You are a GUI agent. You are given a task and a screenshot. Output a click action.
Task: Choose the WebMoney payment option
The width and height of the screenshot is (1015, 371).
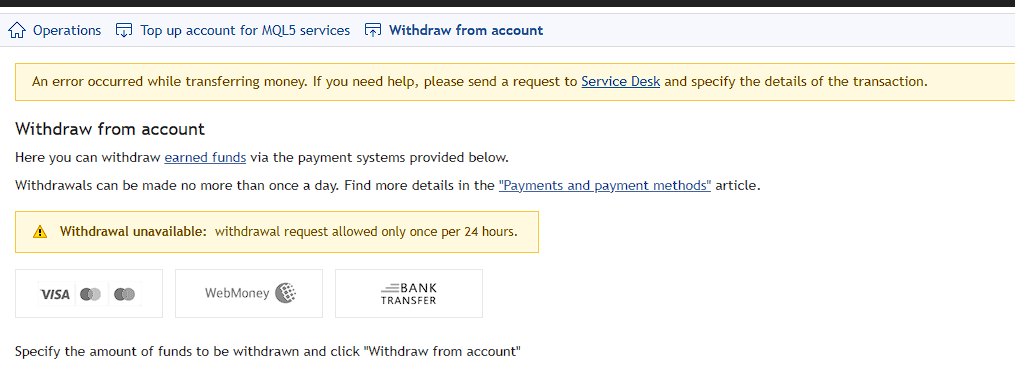tap(249, 293)
